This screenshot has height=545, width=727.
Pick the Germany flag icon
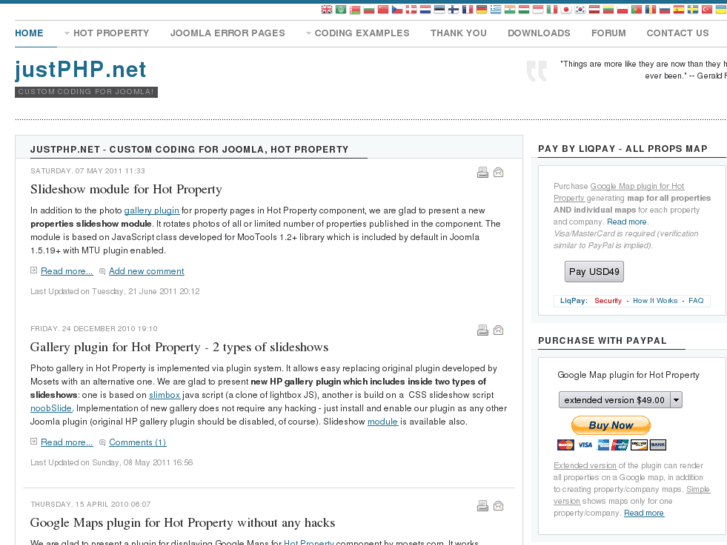(482, 9)
